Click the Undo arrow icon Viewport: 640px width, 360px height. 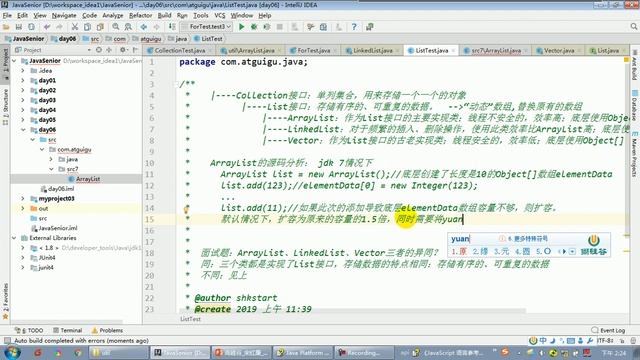click(47, 27)
